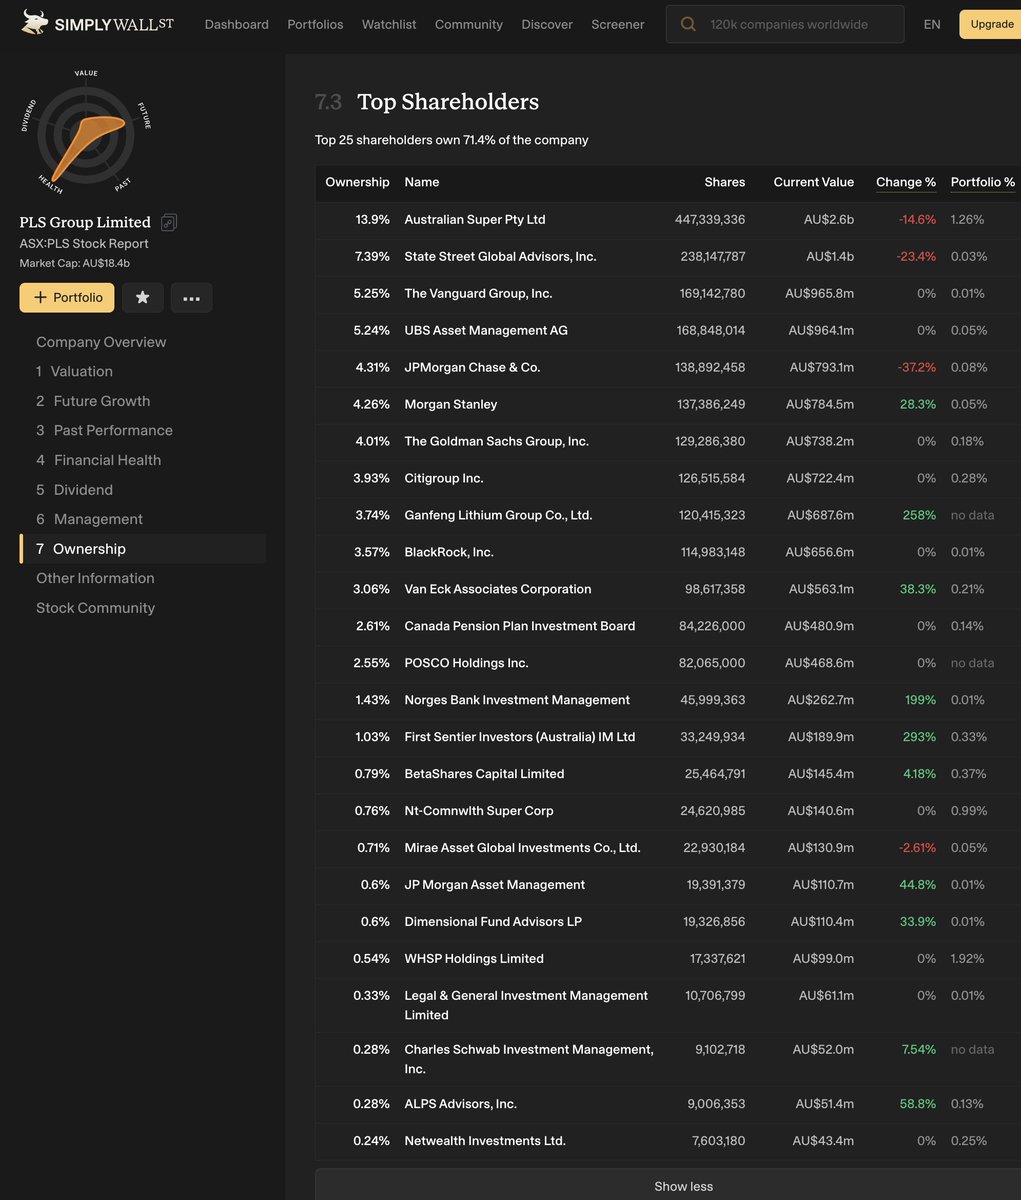This screenshot has height=1200, width=1021.
Task: Click JP Morgan Asset Management name
Action: [495, 885]
